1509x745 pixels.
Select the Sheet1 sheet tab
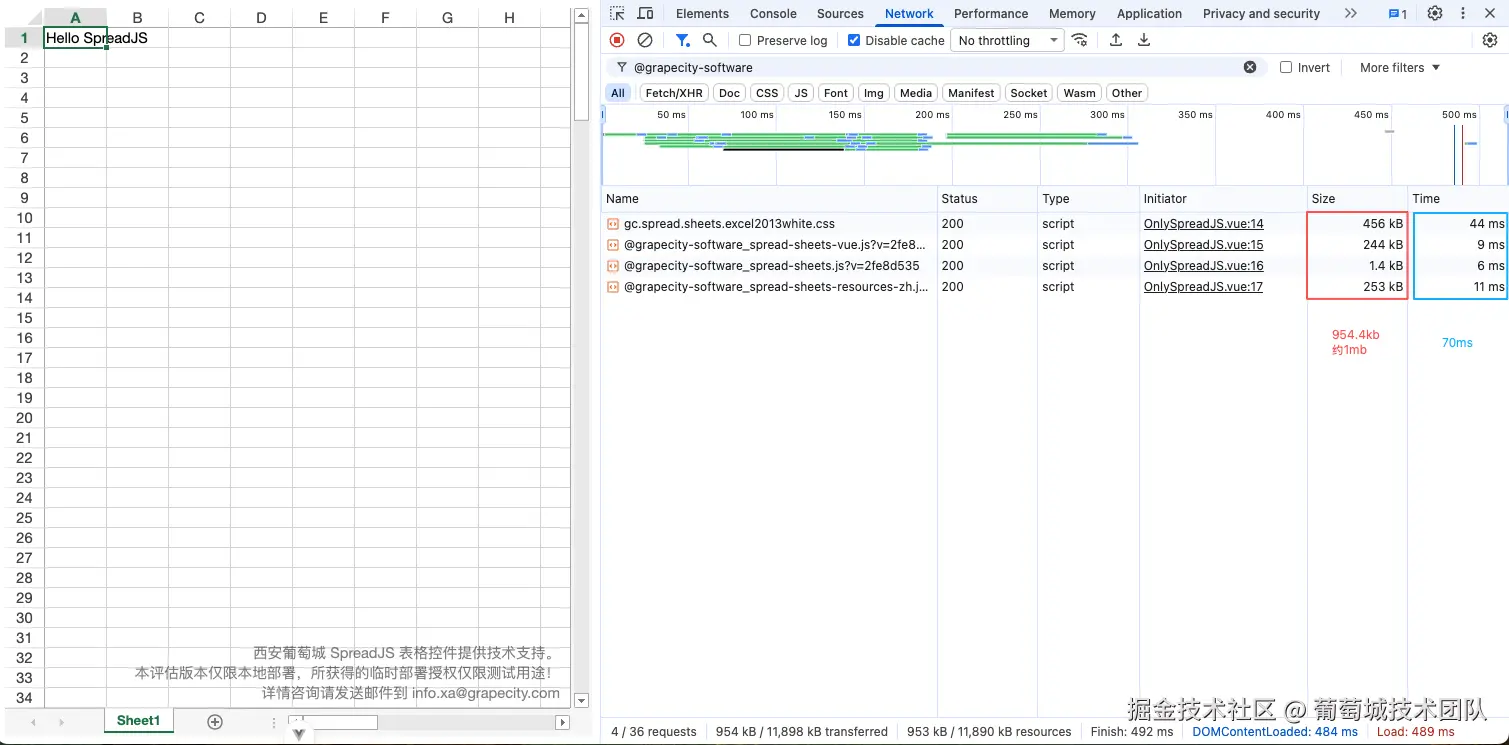(x=138, y=720)
